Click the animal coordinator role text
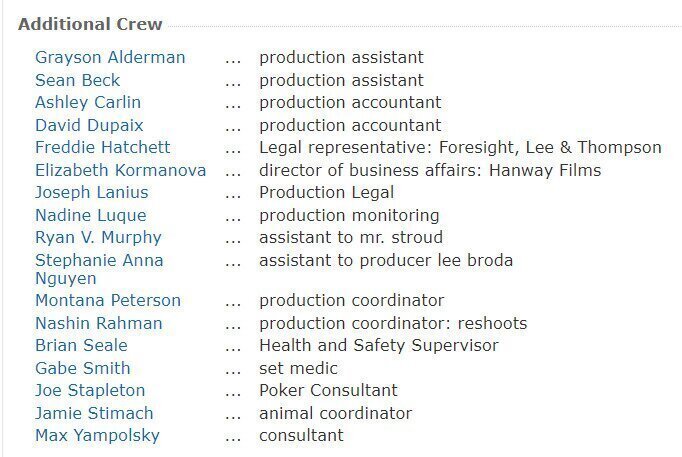Screen dimensions: 682x457 (335, 413)
